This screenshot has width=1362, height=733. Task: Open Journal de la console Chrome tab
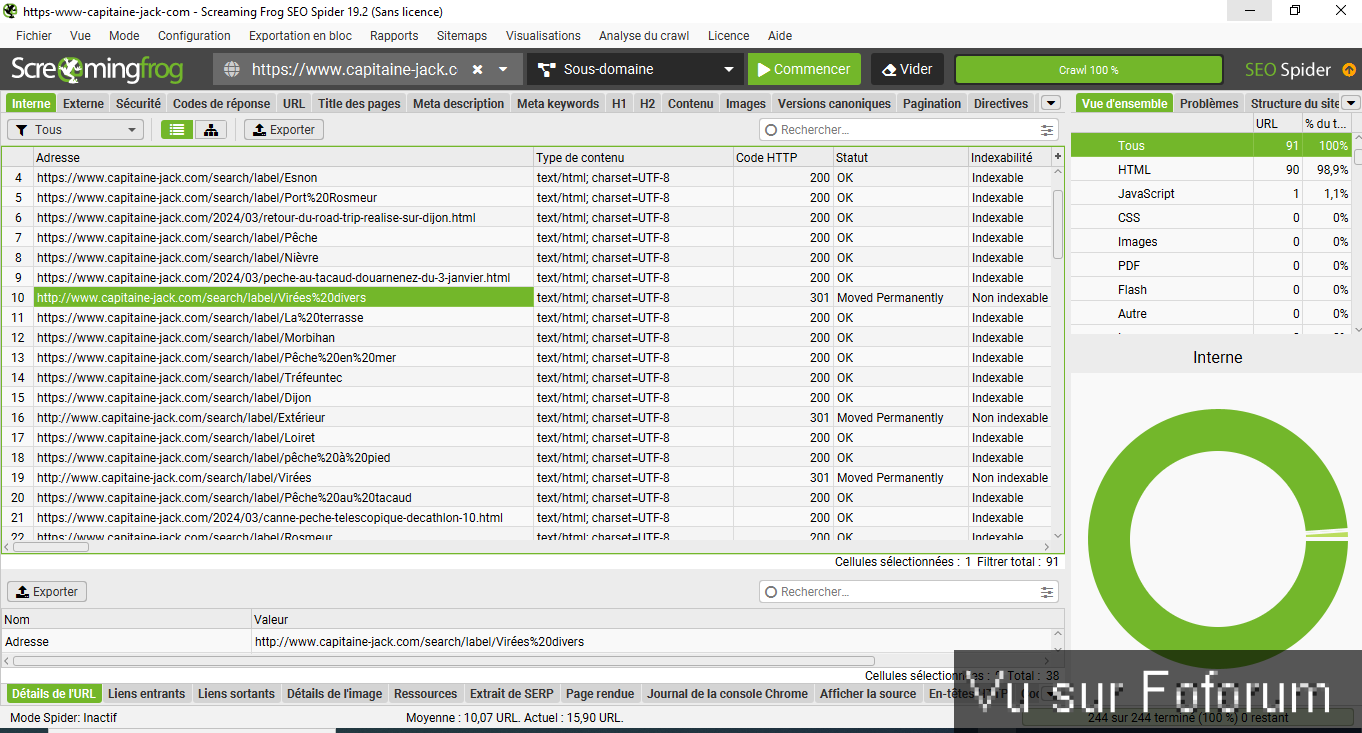[x=727, y=693]
